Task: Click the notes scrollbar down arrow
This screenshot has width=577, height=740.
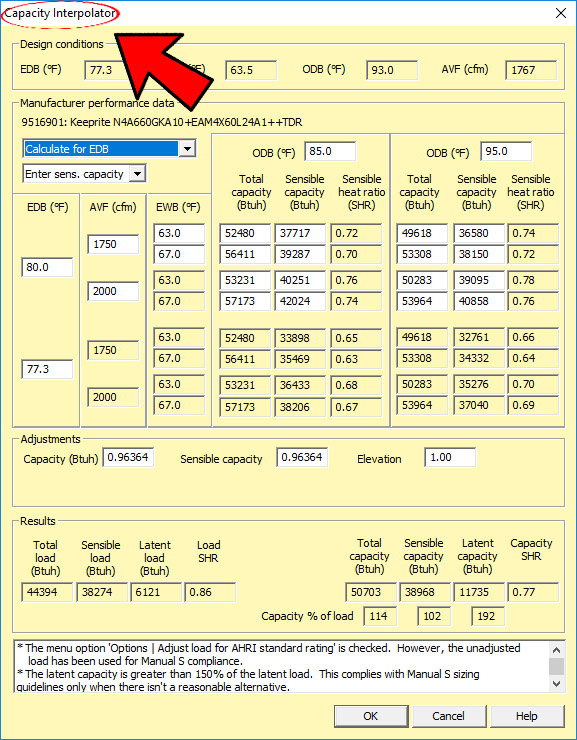Action: 557,683
